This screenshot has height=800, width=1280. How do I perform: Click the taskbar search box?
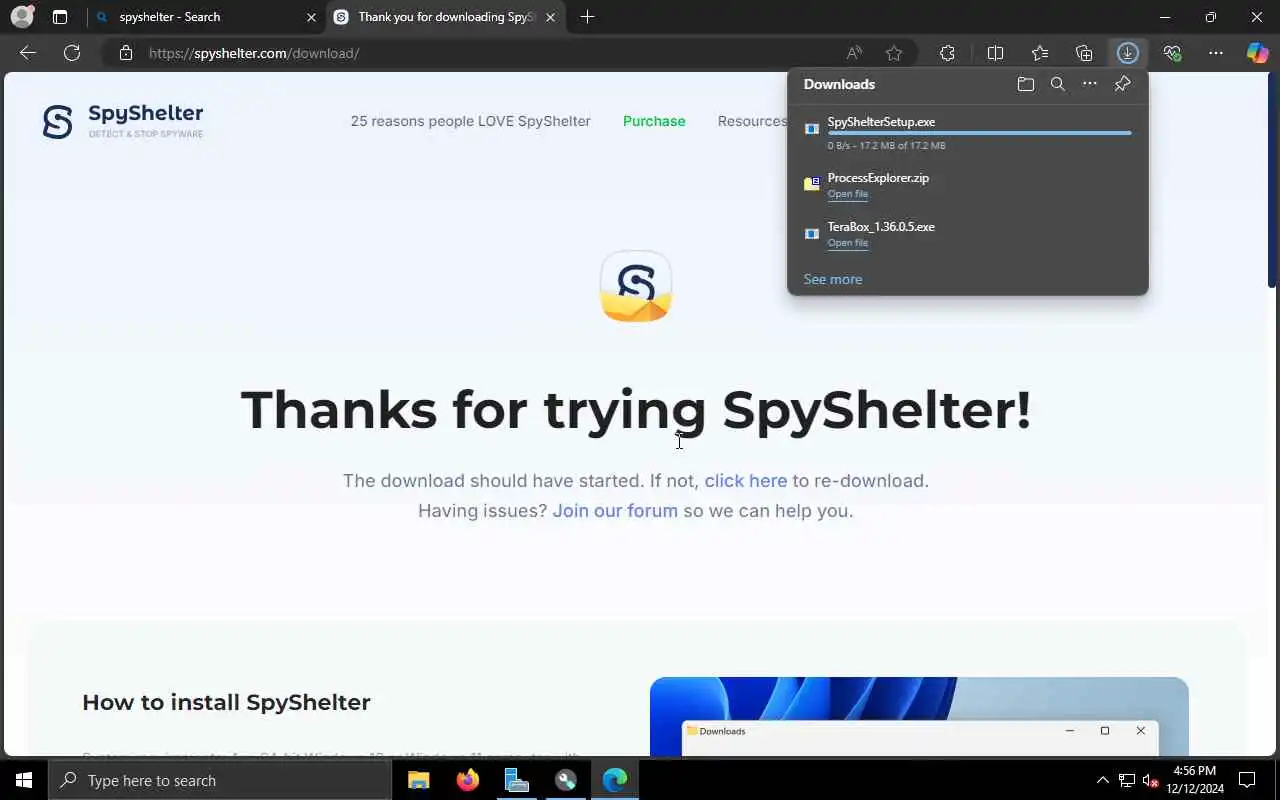220,780
